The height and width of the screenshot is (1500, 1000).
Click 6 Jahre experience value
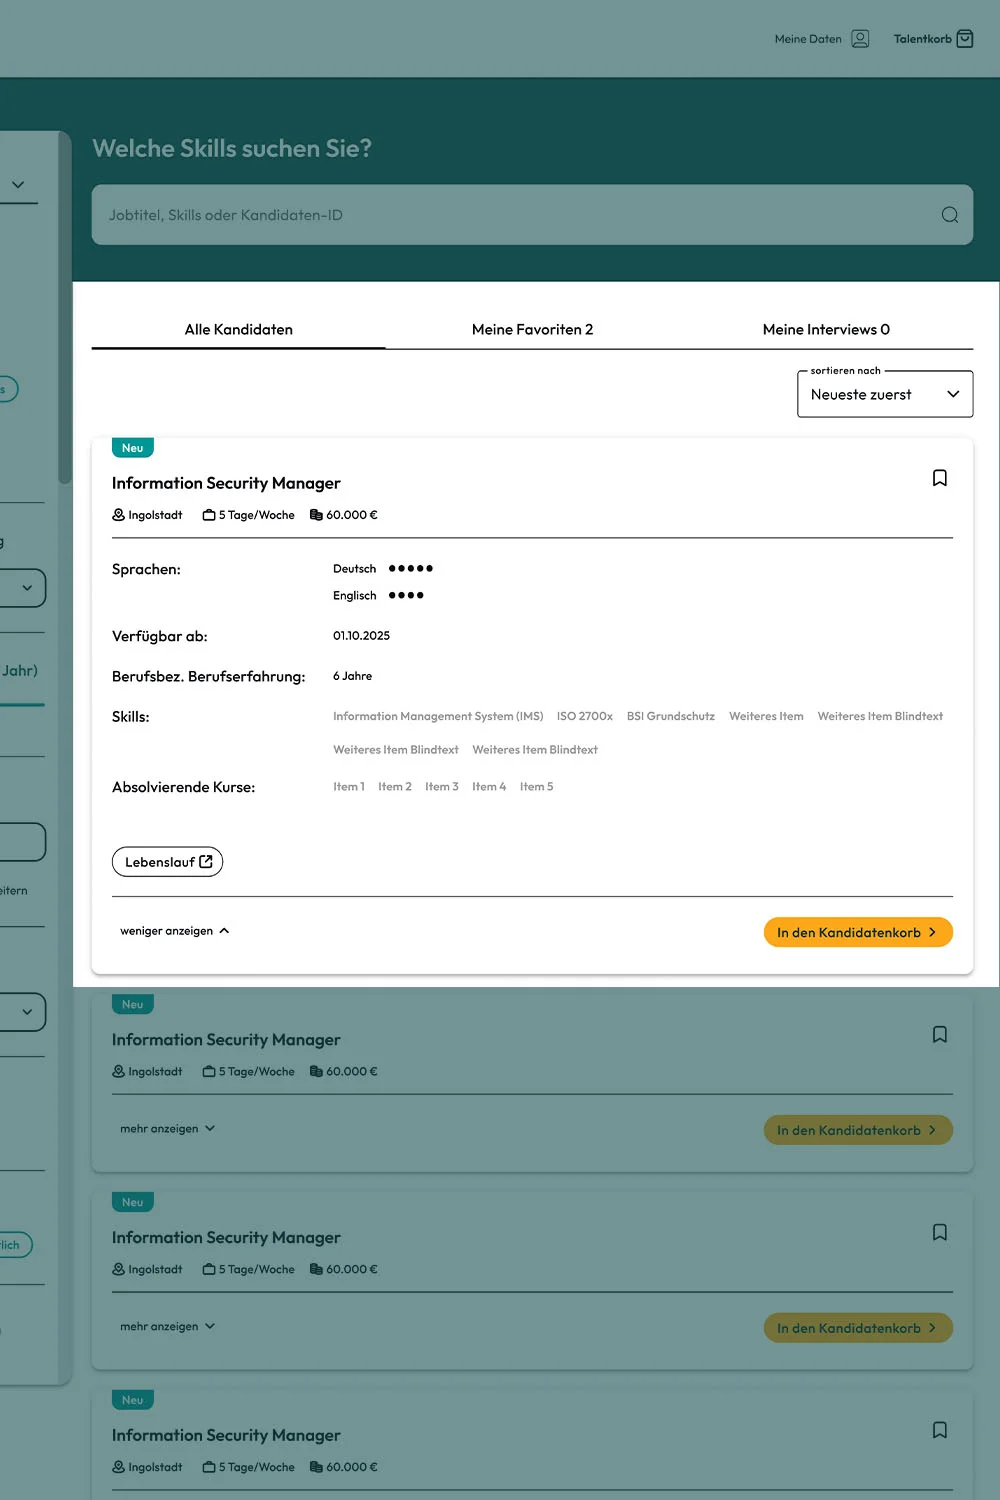point(352,676)
